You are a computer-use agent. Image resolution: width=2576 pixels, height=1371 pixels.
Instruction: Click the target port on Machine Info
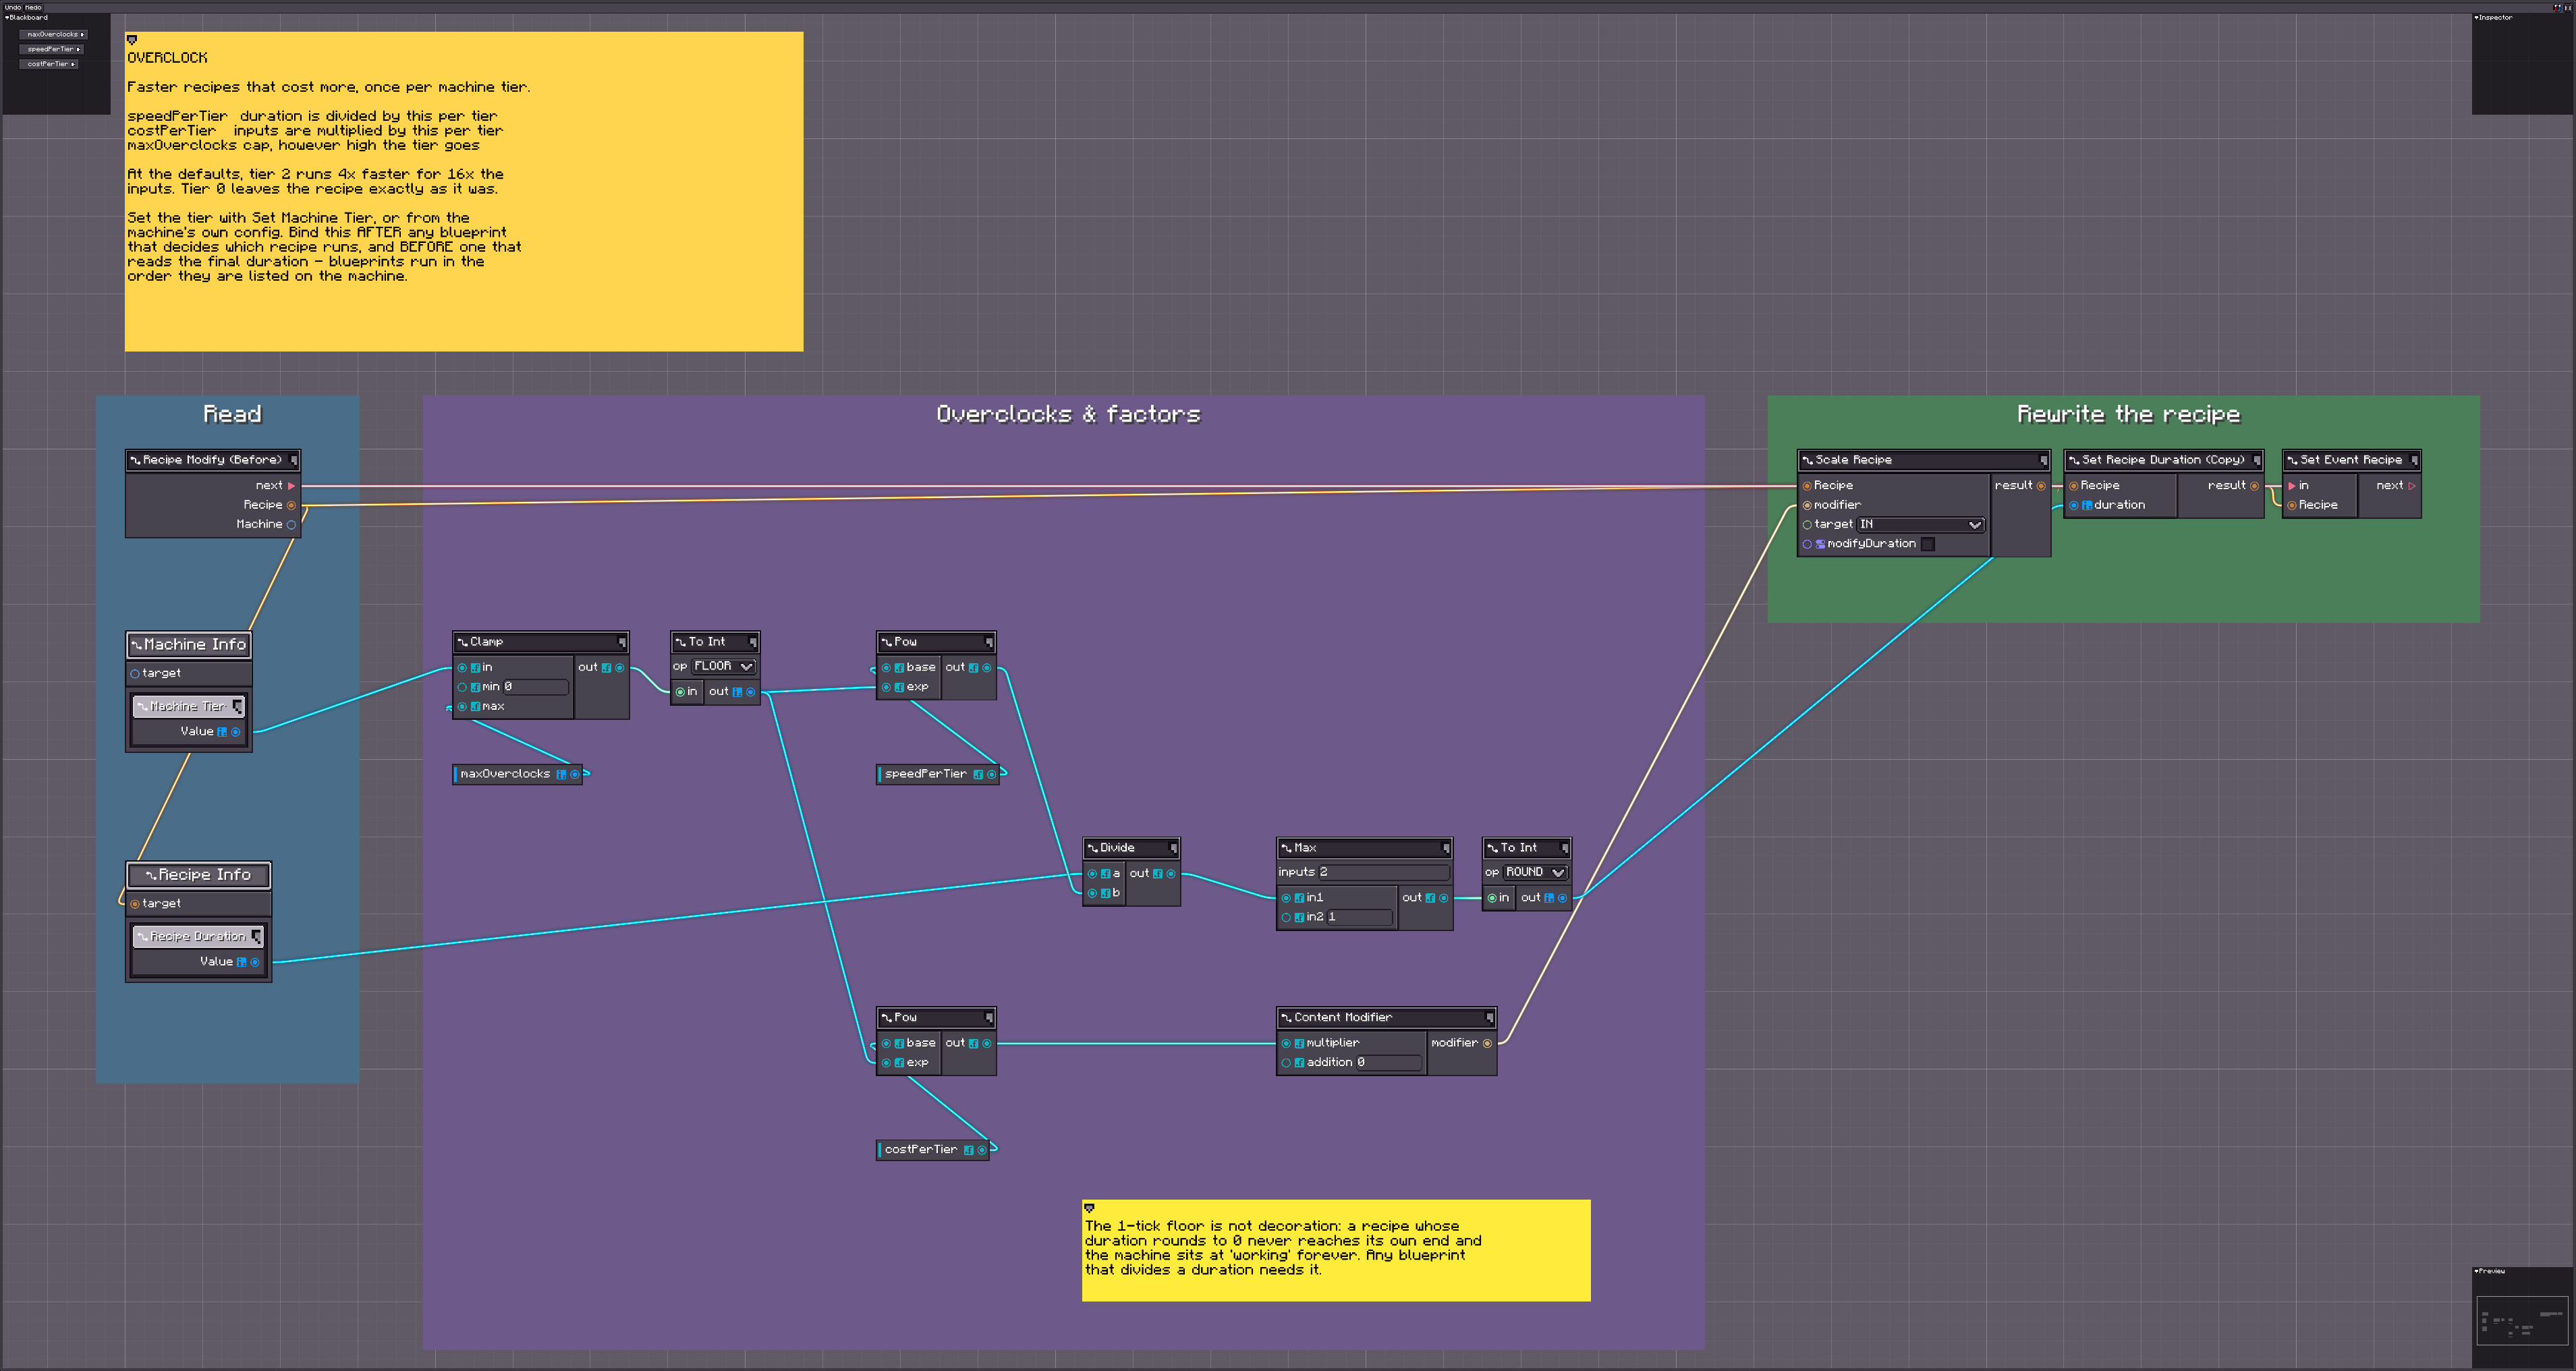click(x=135, y=674)
